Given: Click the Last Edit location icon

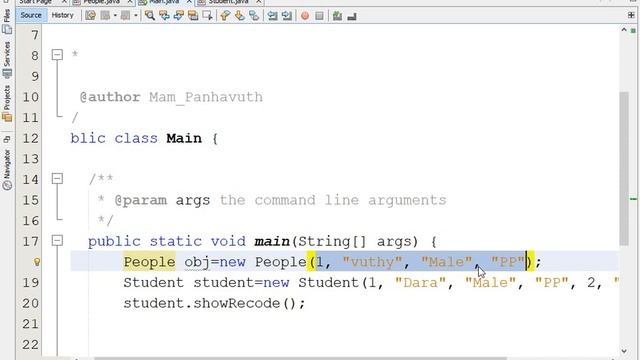Looking at the screenshot, I should (x=90, y=16).
